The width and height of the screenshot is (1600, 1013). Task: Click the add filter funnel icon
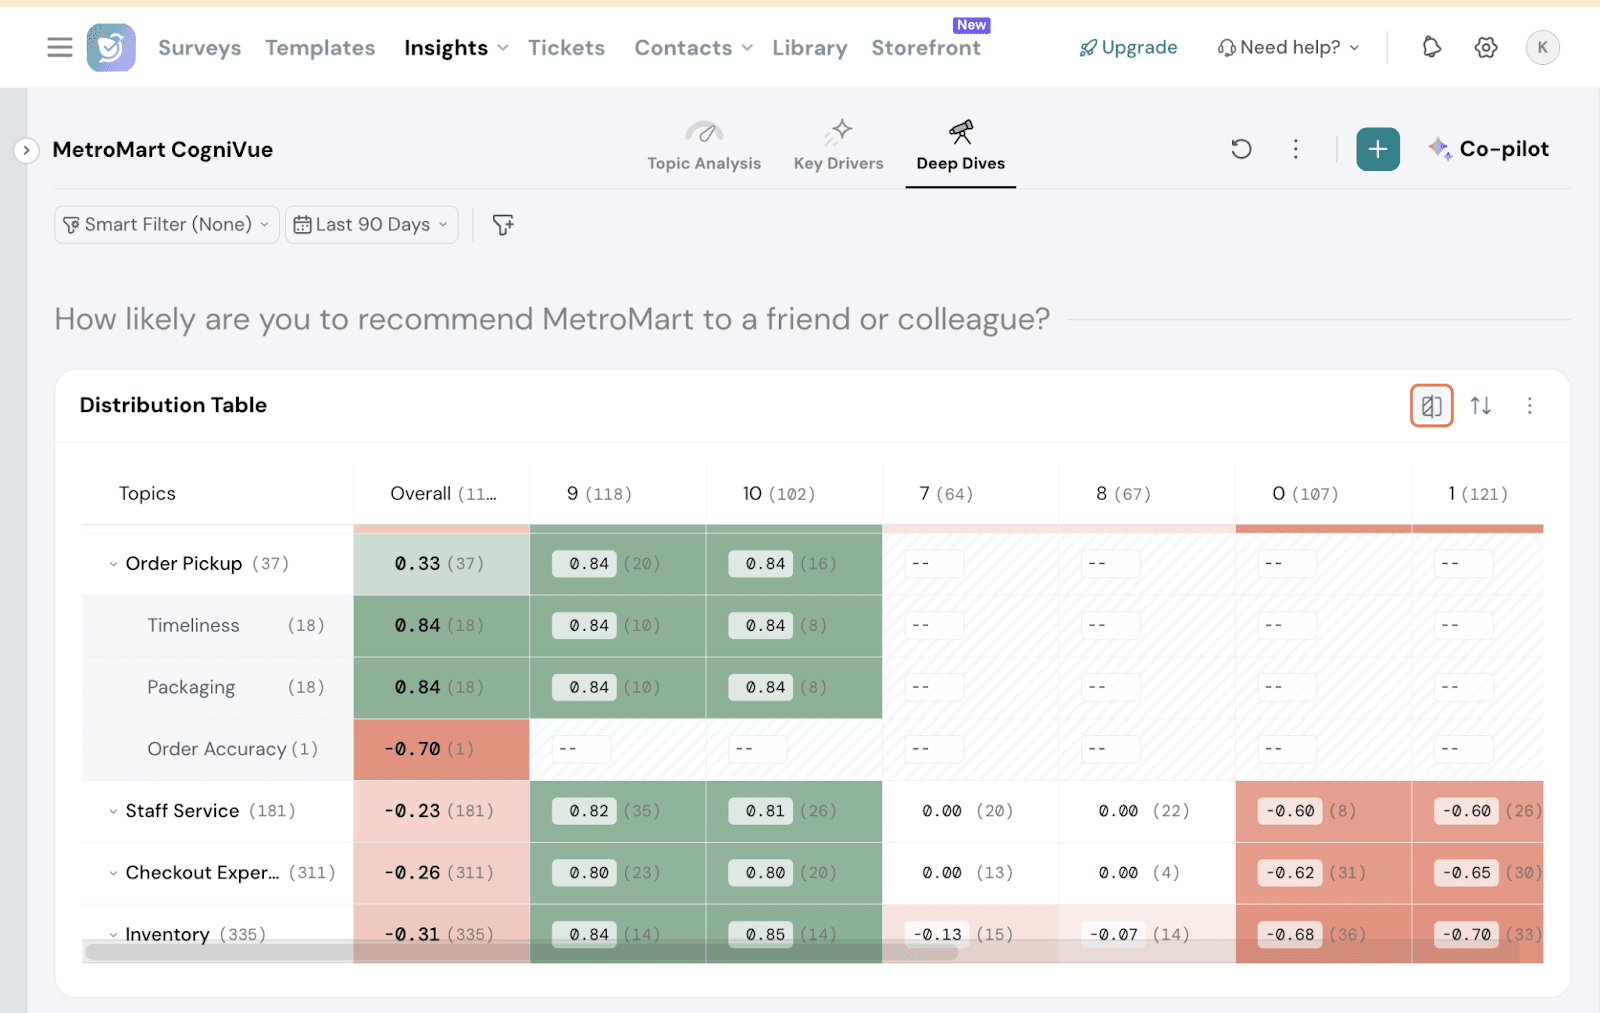tap(503, 225)
